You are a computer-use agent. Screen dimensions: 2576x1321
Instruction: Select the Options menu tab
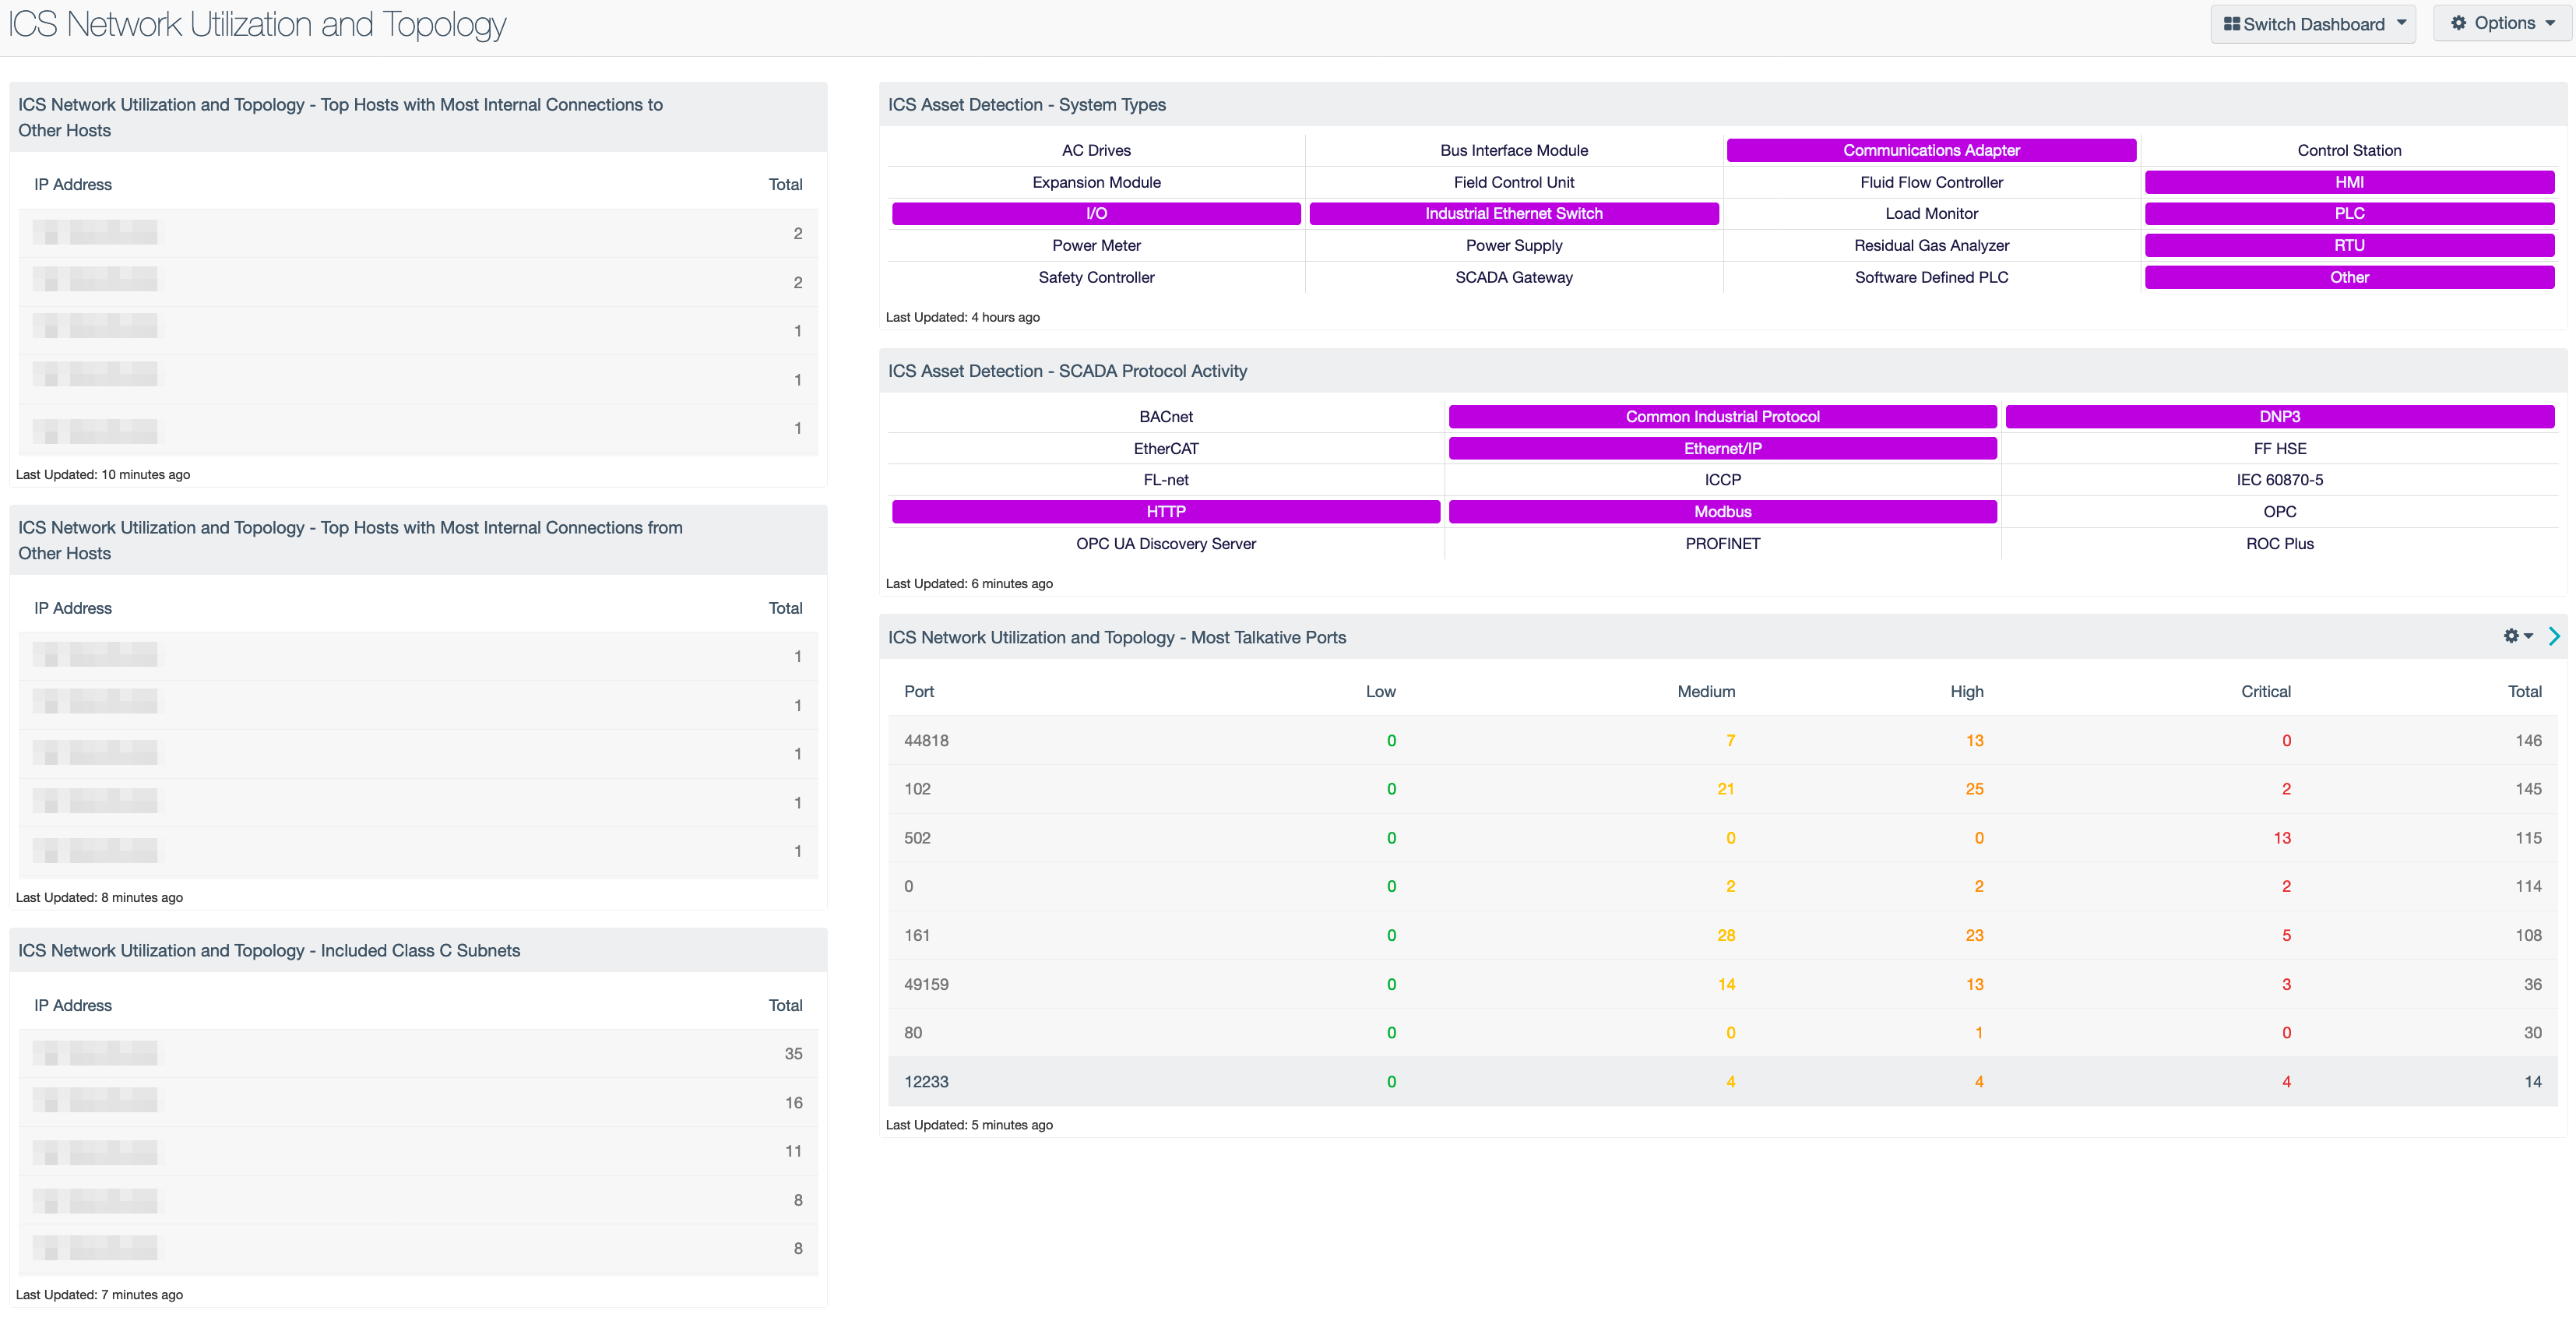pos(2500,22)
